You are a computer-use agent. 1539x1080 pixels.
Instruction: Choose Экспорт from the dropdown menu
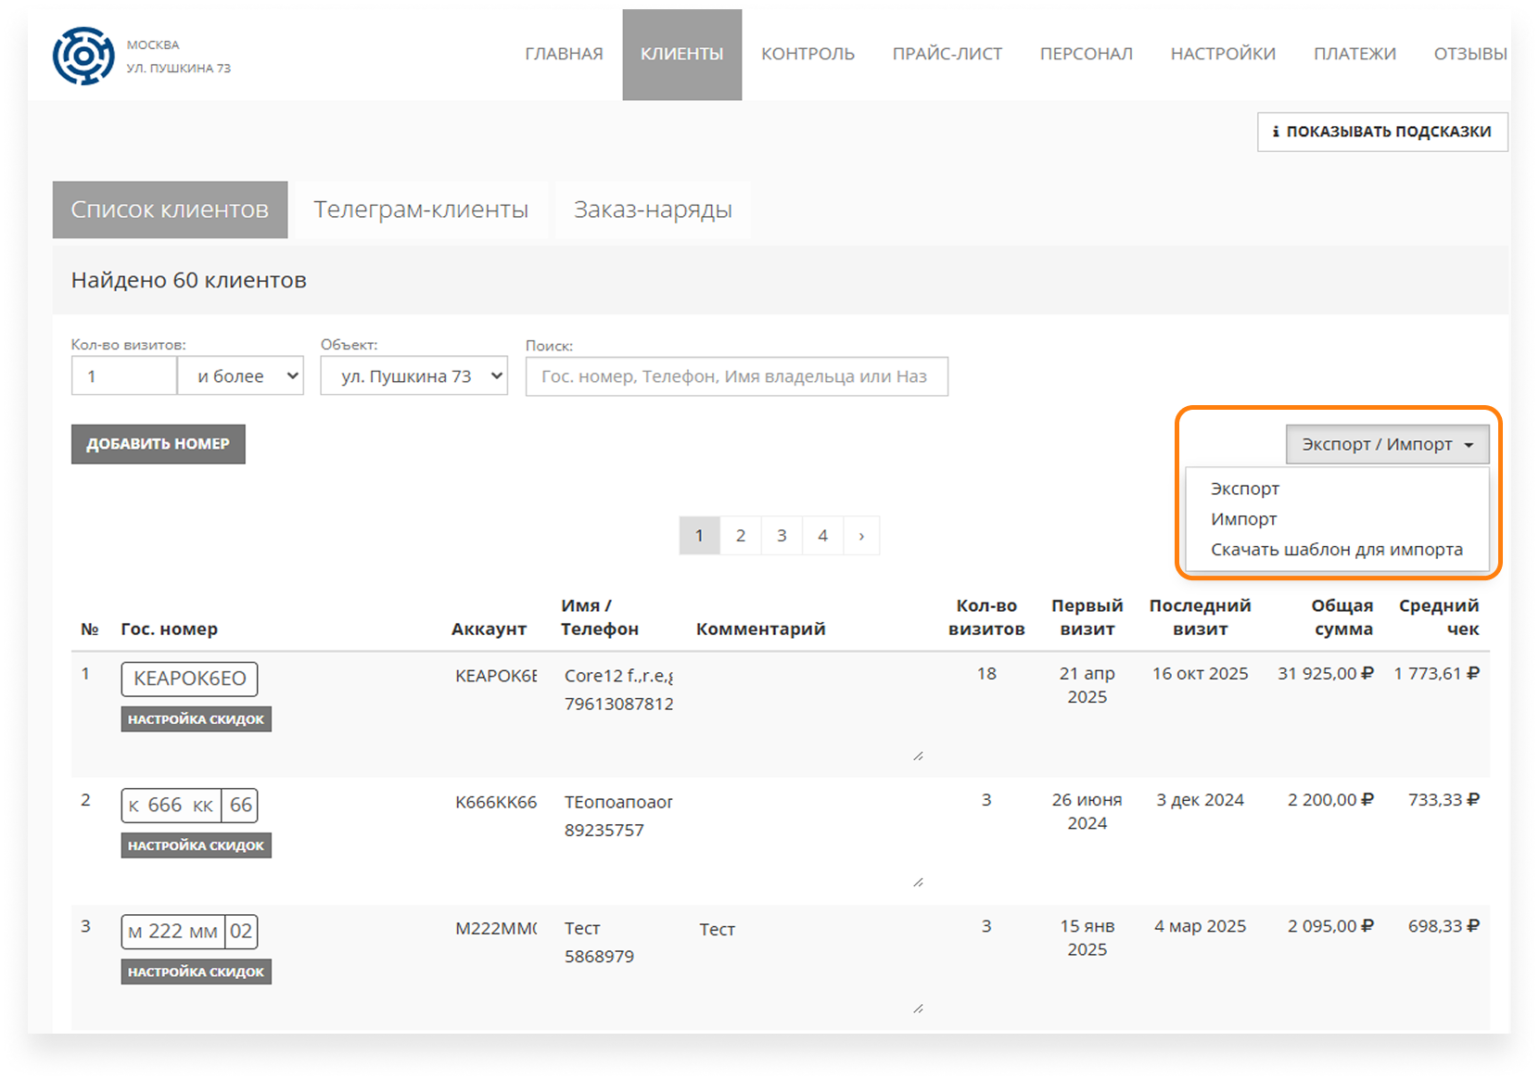1244,489
